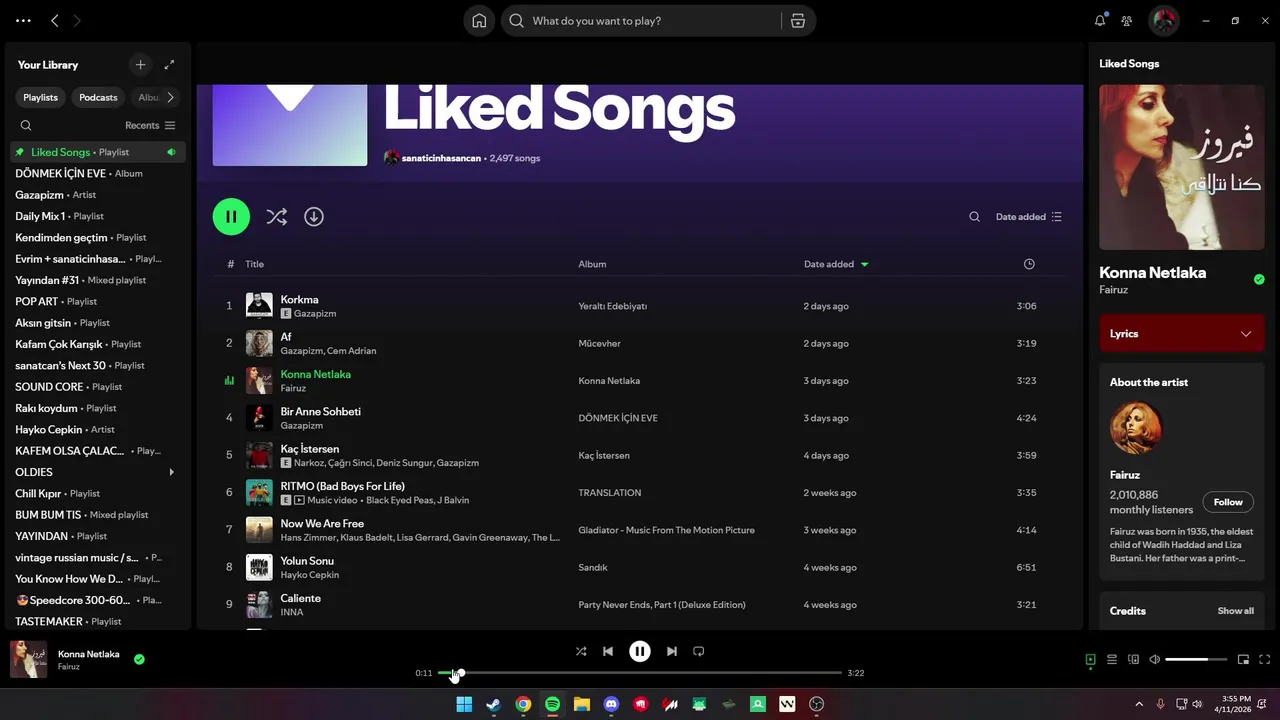The width and height of the screenshot is (1280, 720).
Task: Pause playback in the player bar
Action: tap(640, 651)
